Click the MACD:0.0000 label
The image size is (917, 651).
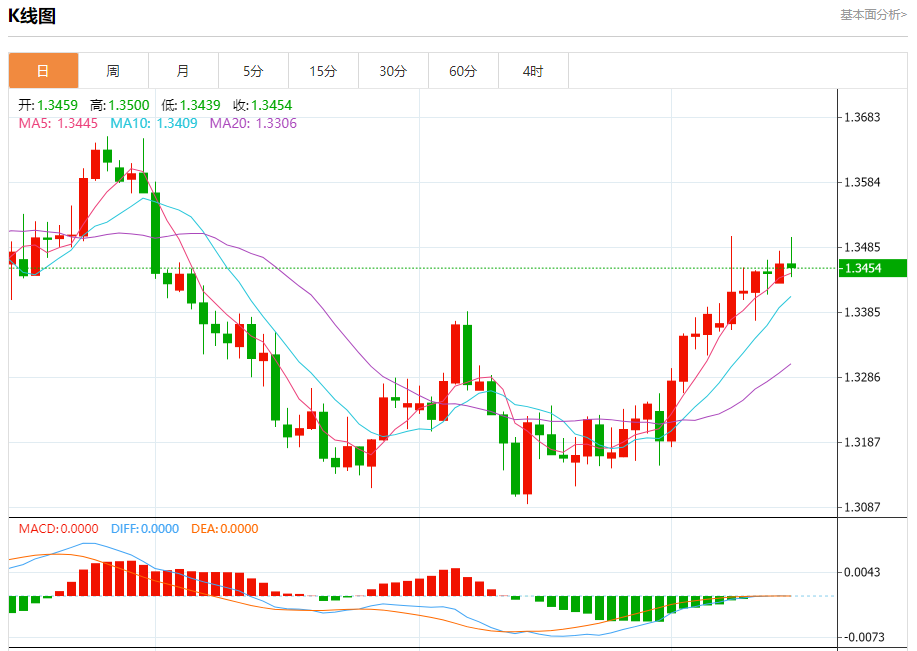point(58,529)
